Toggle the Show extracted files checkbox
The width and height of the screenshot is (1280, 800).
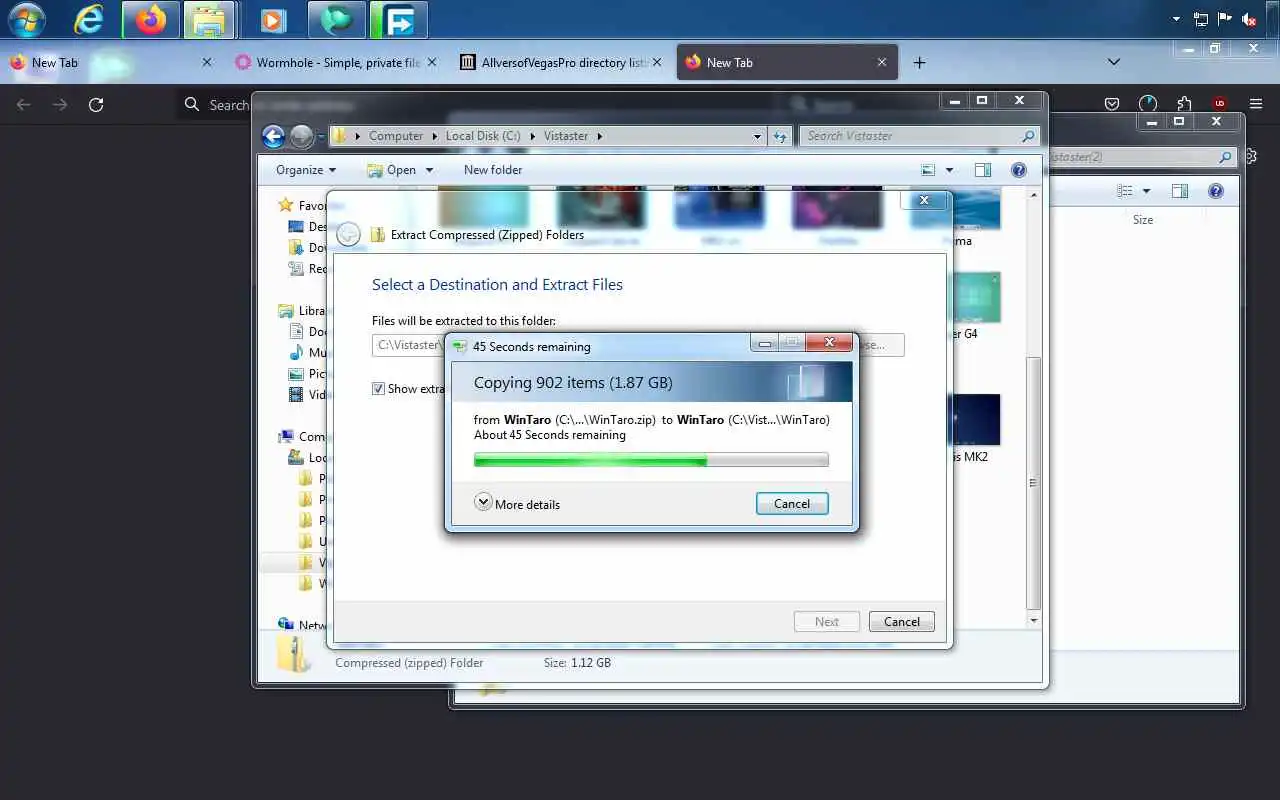coord(378,389)
